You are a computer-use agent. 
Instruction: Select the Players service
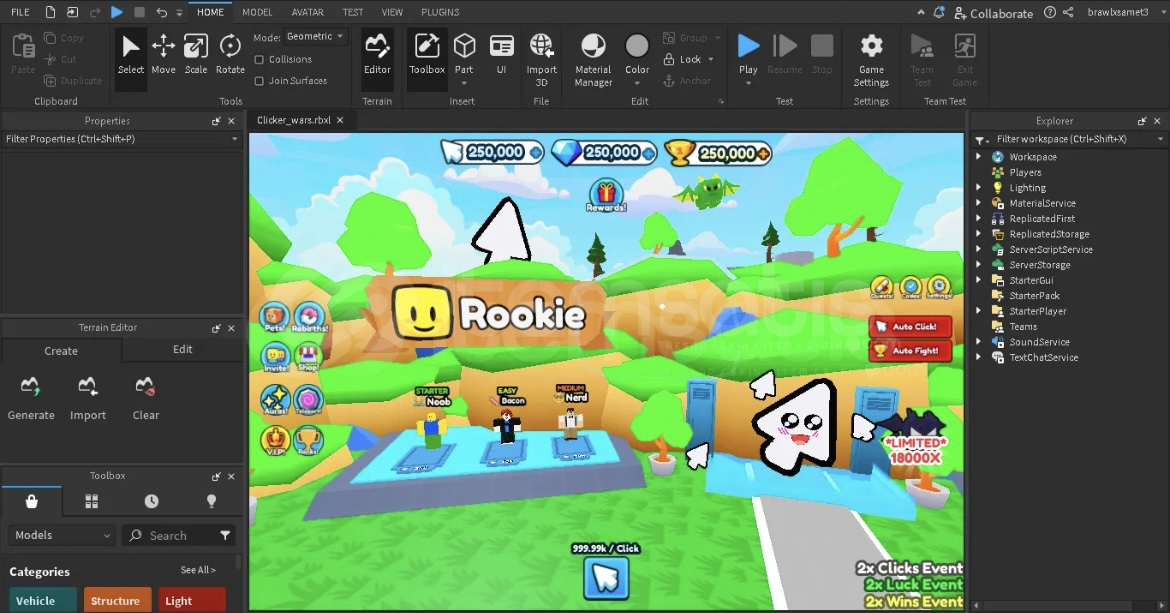point(1024,172)
